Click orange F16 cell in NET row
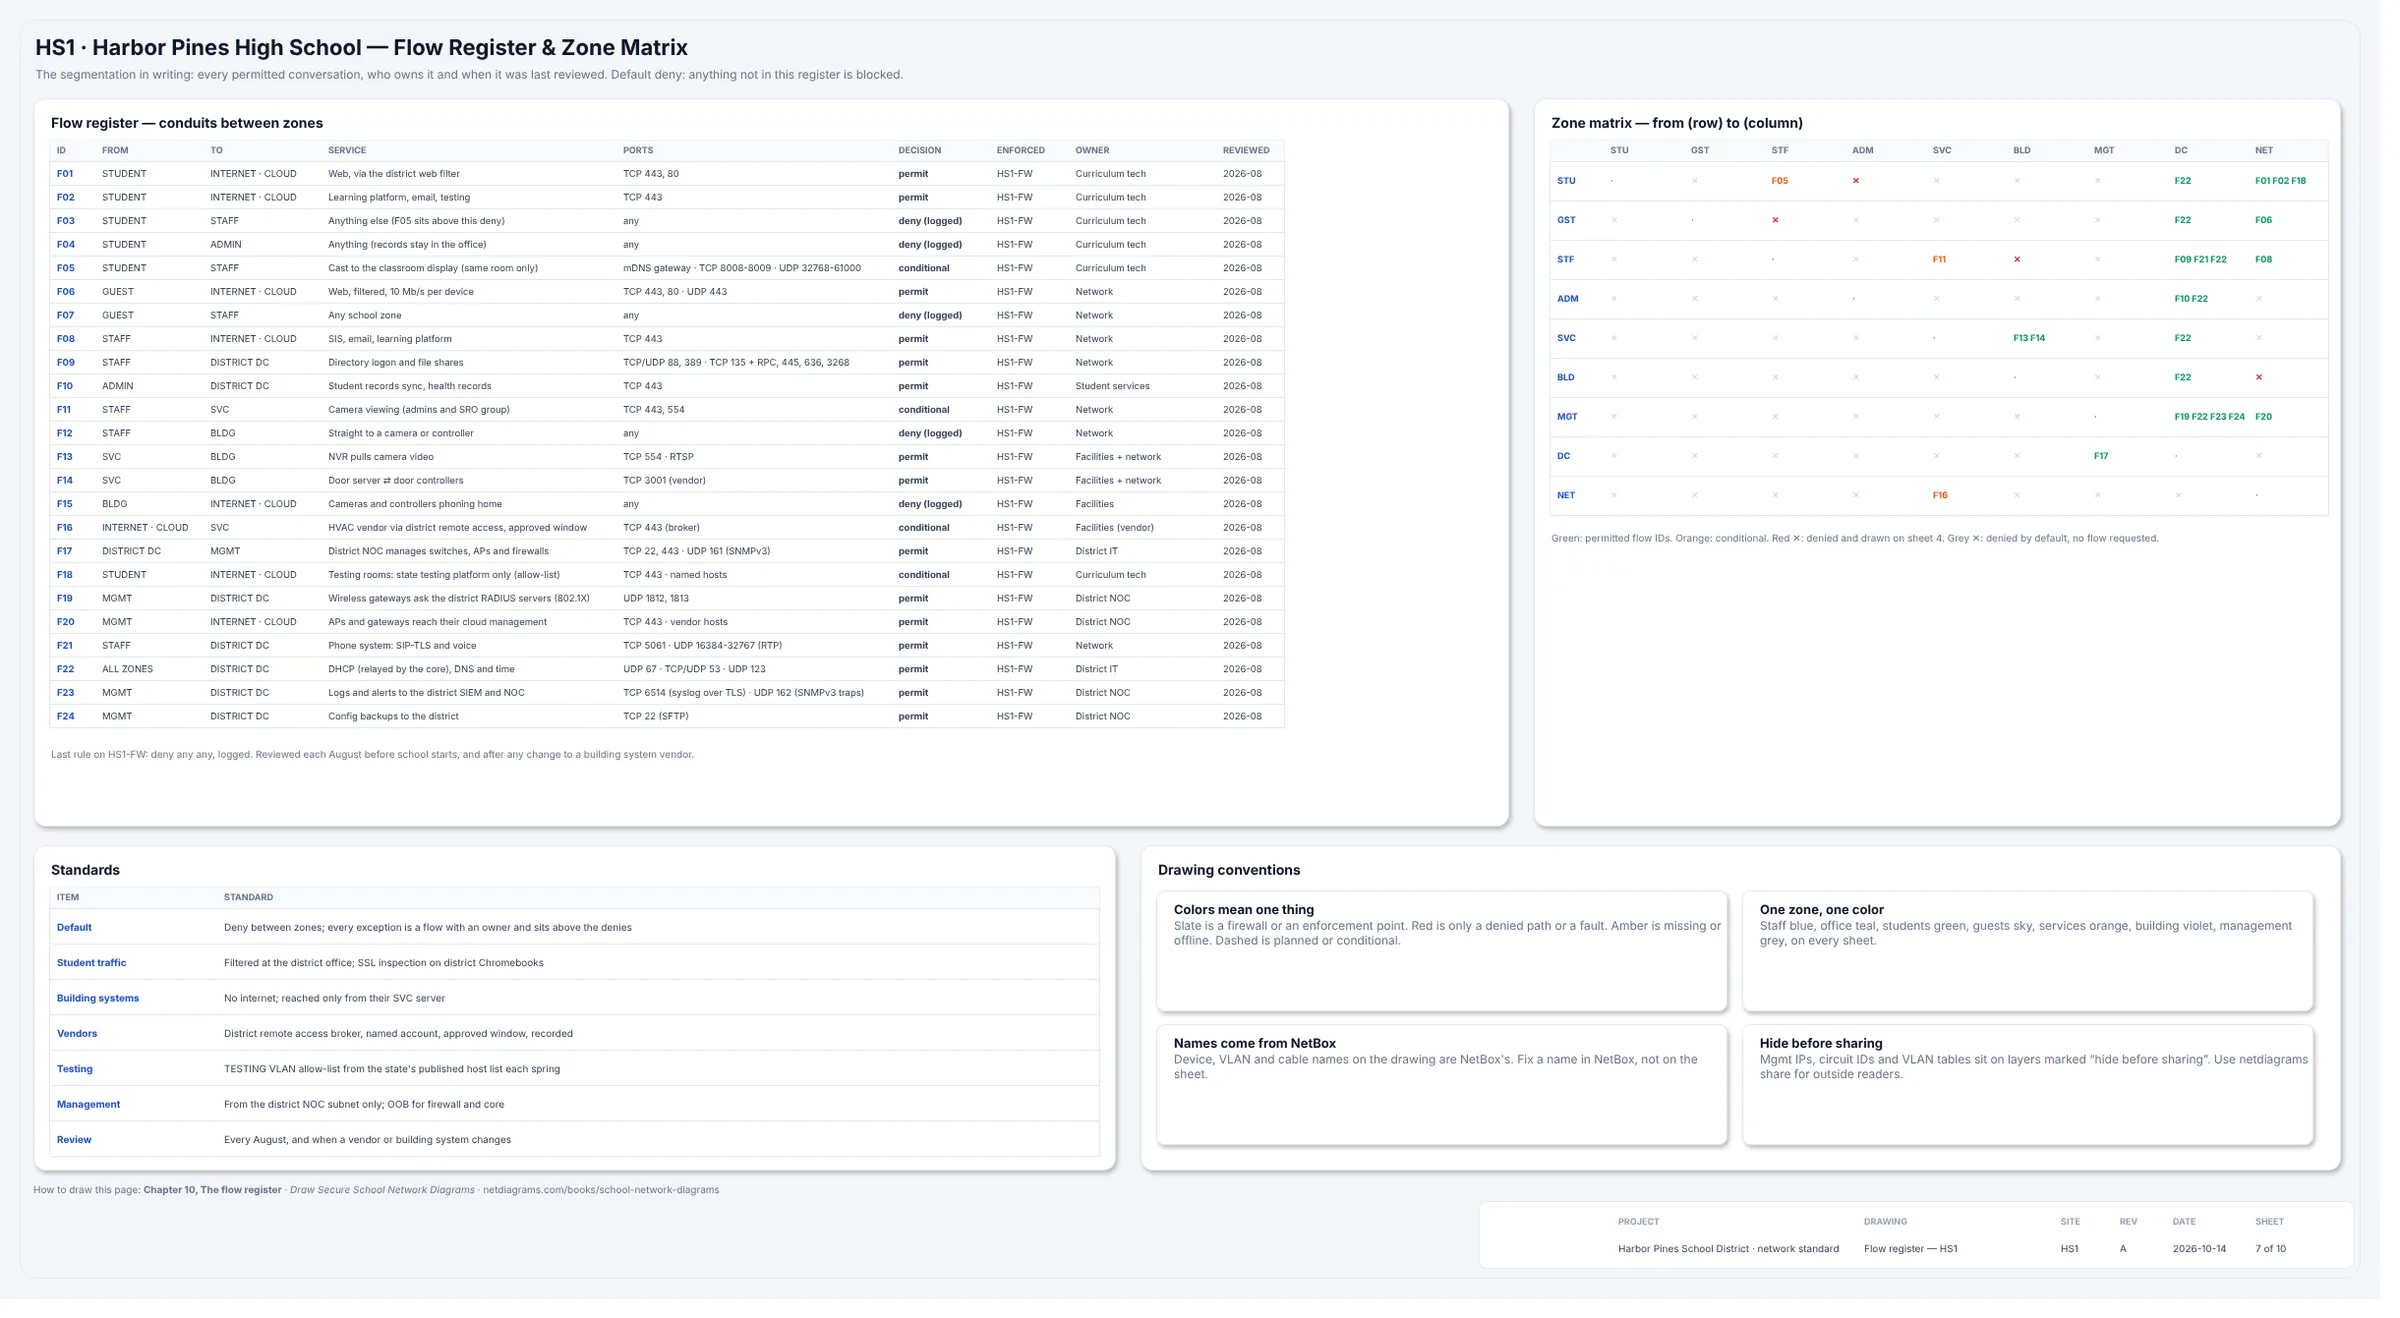 coord(1940,496)
